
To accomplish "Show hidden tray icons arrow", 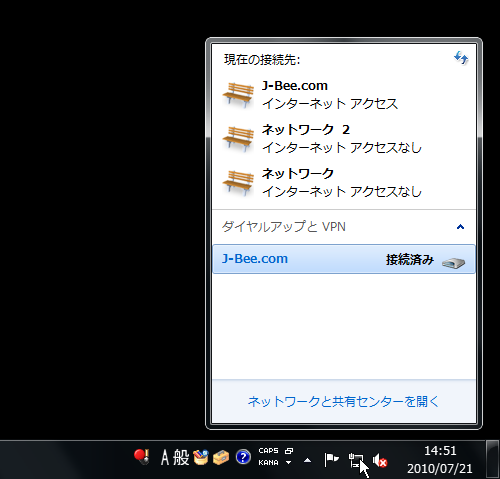I will pyautogui.click(x=307, y=461).
